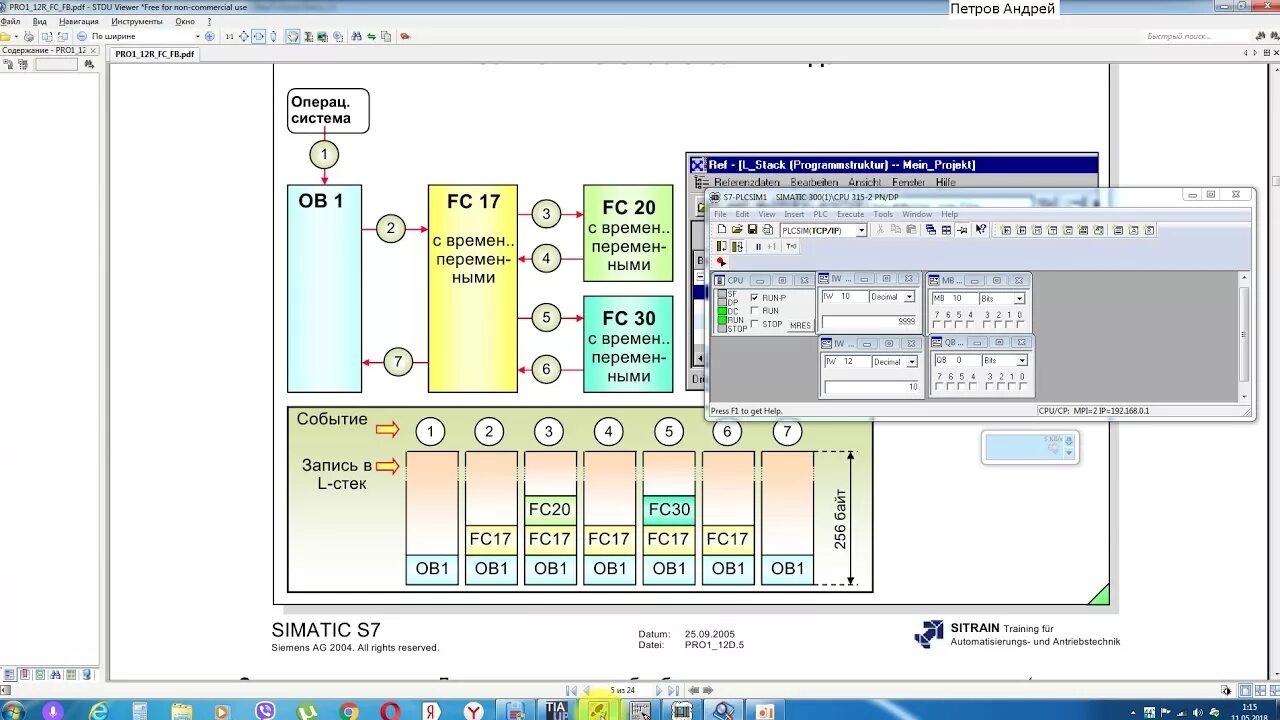Click the Google Chrome taskbar icon

(349, 711)
